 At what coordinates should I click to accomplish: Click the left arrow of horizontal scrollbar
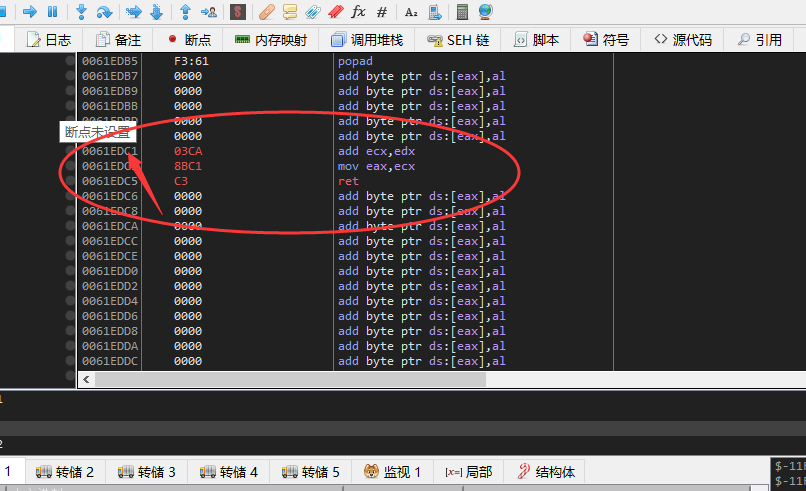click(86, 379)
